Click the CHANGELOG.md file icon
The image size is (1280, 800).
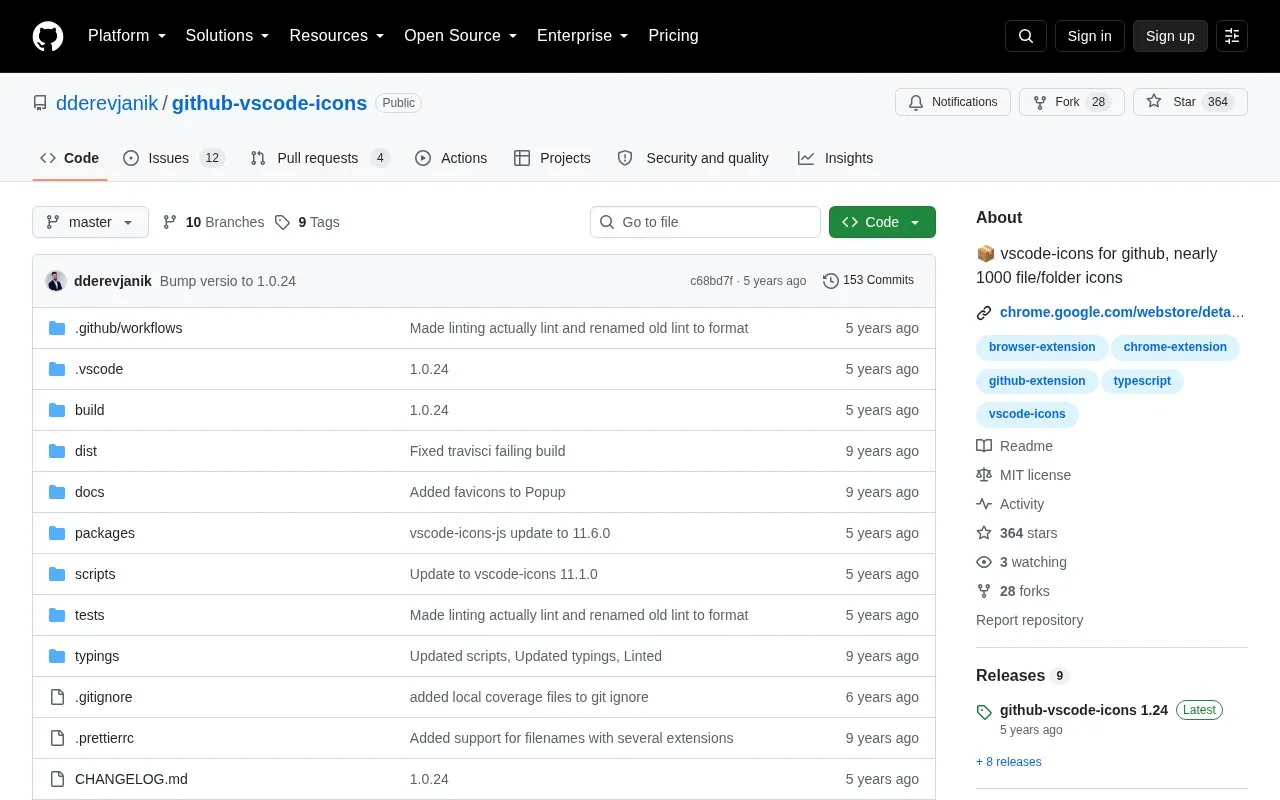pyautogui.click(x=57, y=779)
